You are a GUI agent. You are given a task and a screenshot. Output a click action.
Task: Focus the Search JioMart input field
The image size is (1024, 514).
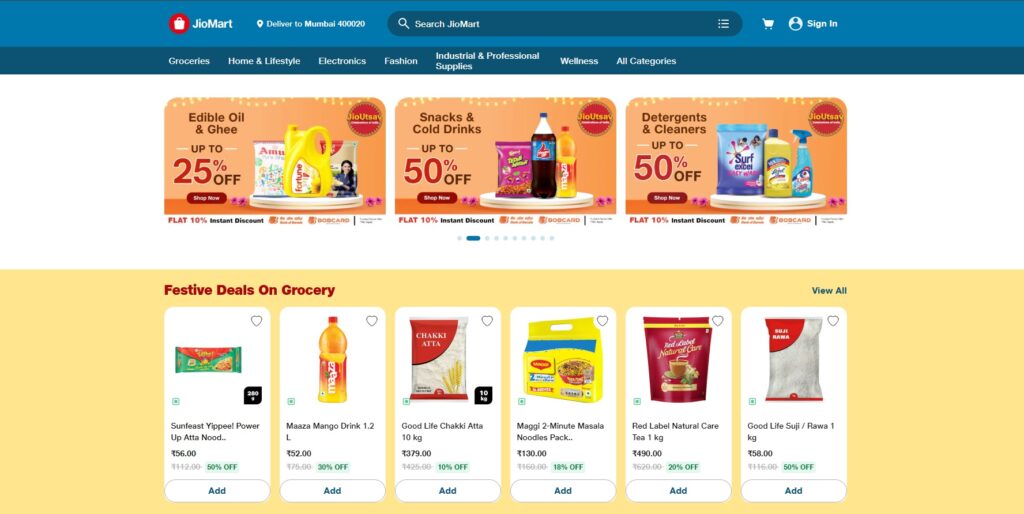tap(564, 24)
